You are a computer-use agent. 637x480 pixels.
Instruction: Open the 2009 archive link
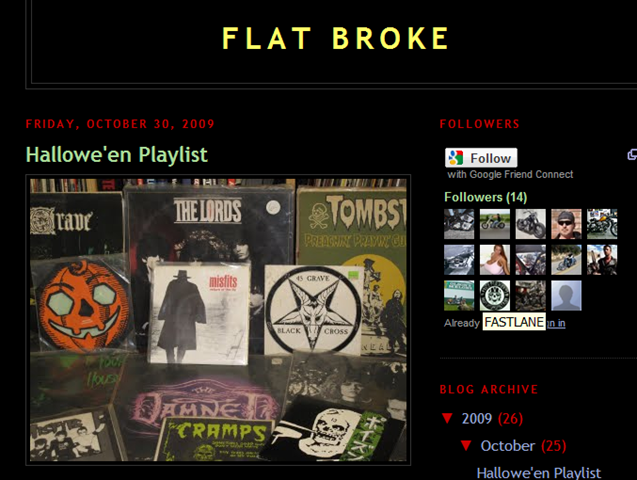(477, 418)
